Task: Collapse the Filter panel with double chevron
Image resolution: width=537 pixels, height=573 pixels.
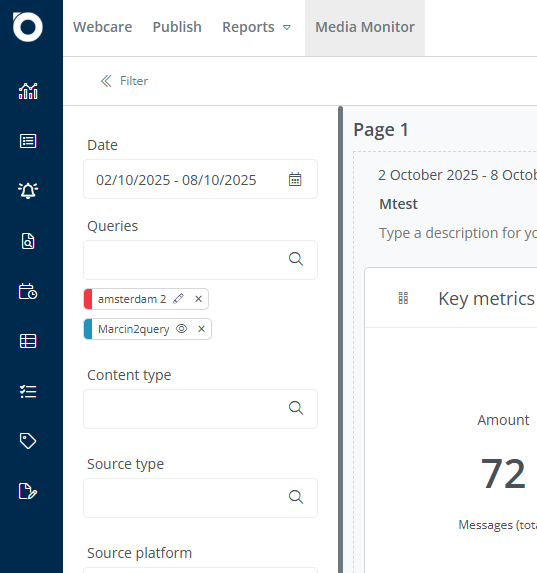Action: [106, 81]
